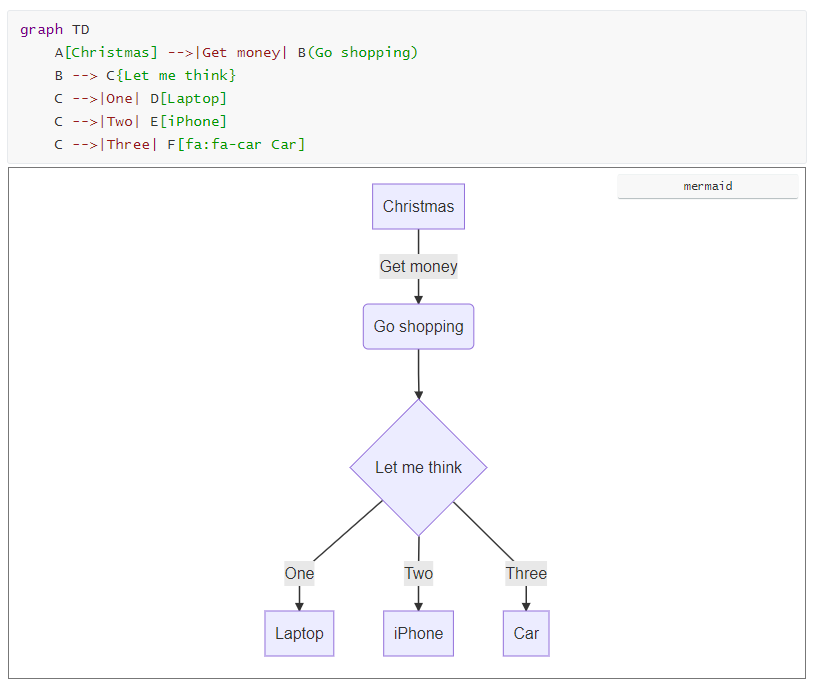
Task: Select the Let me think diamond node
Action: coord(418,467)
